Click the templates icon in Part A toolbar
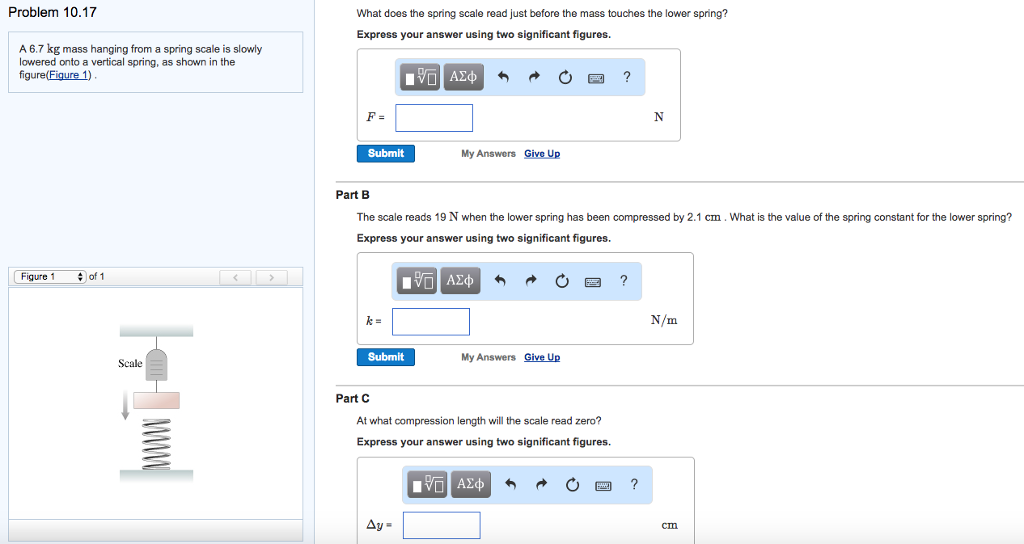Viewport: 1024px width, 544px height. 421,78
